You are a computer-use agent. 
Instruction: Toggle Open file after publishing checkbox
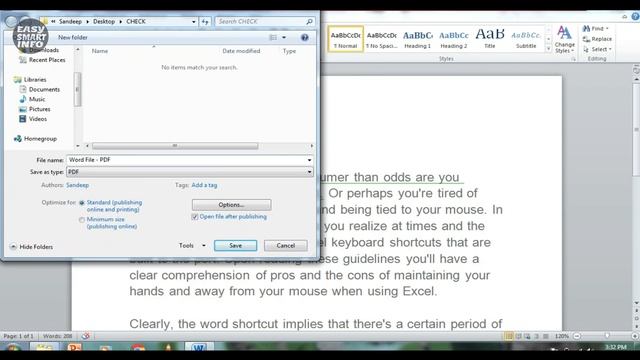(x=195, y=217)
